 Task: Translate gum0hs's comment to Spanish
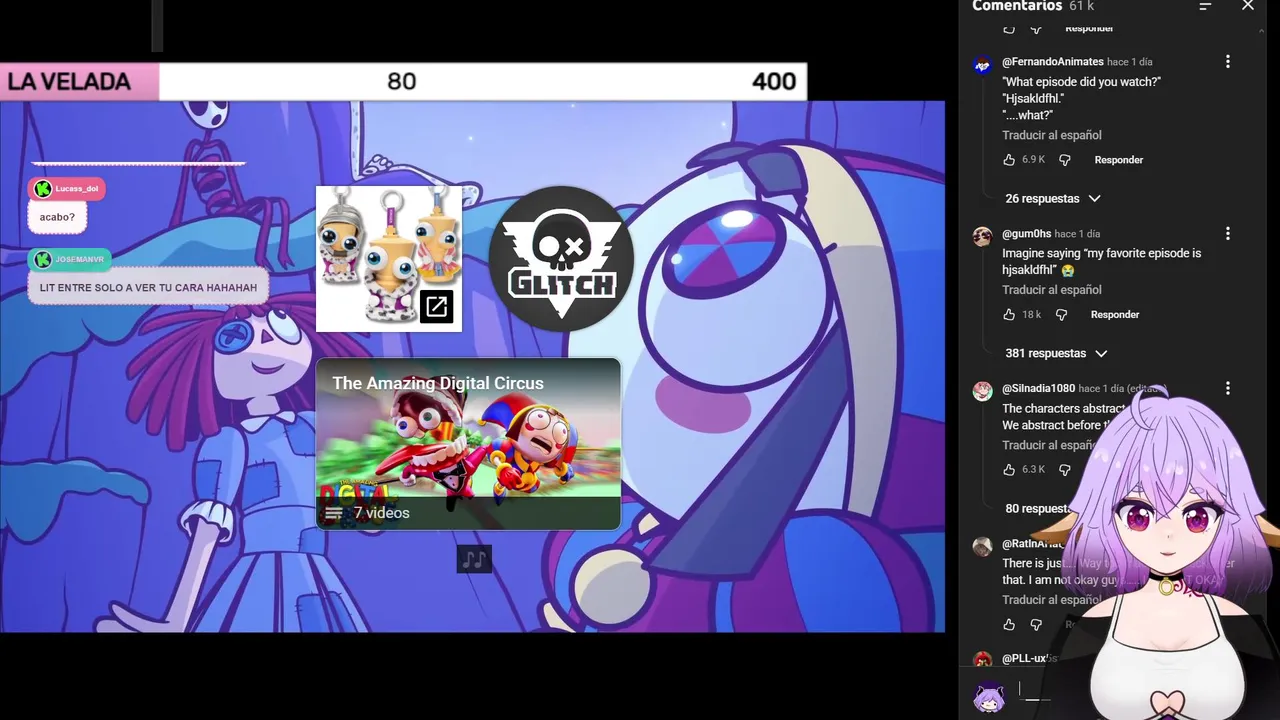[1052, 290]
